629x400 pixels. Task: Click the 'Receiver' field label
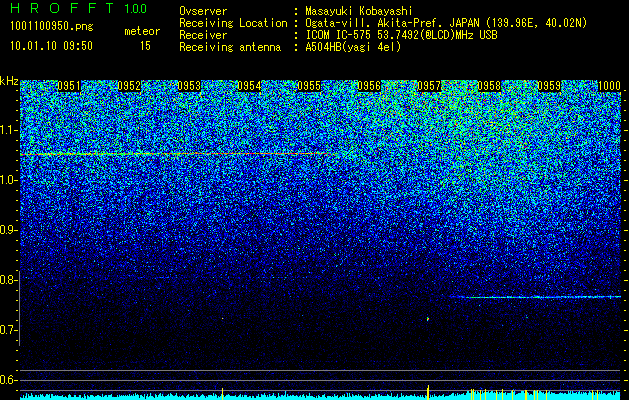[203, 35]
